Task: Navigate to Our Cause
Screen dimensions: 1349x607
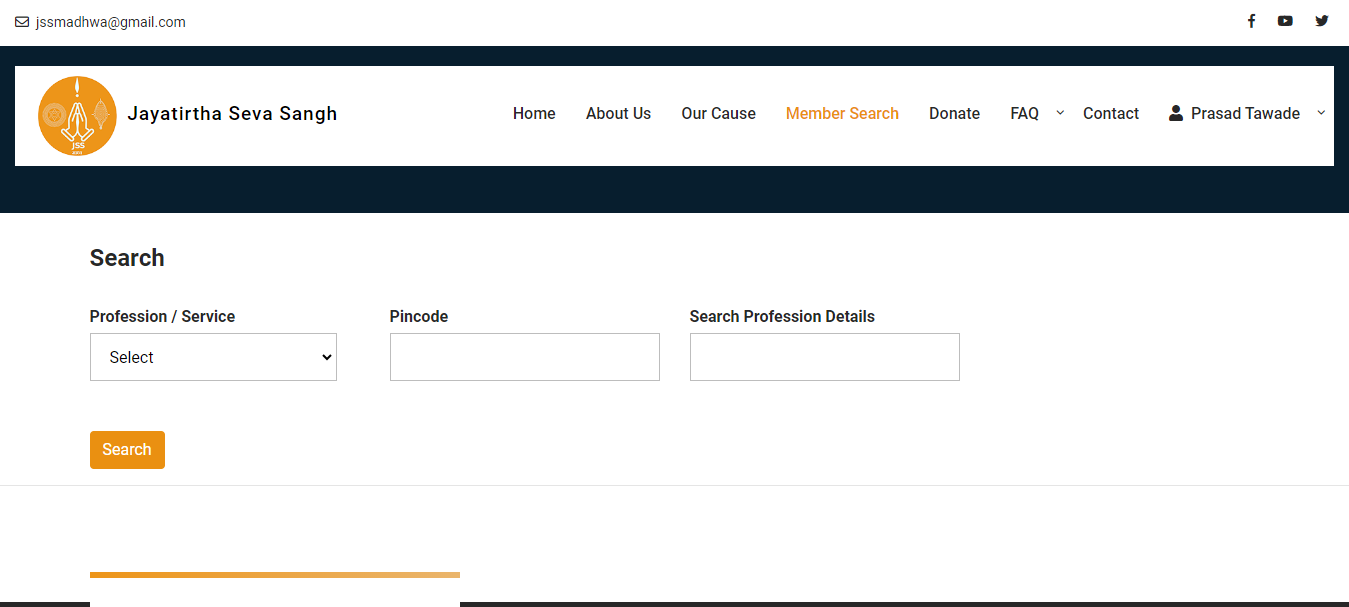Action: click(718, 114)
